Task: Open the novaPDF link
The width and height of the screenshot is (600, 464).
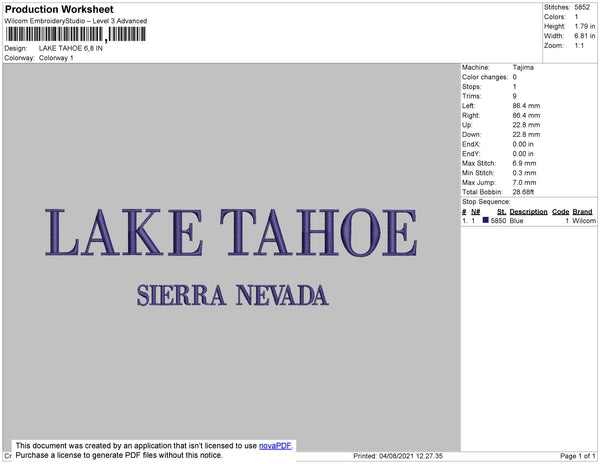Action: coord(275,446)
